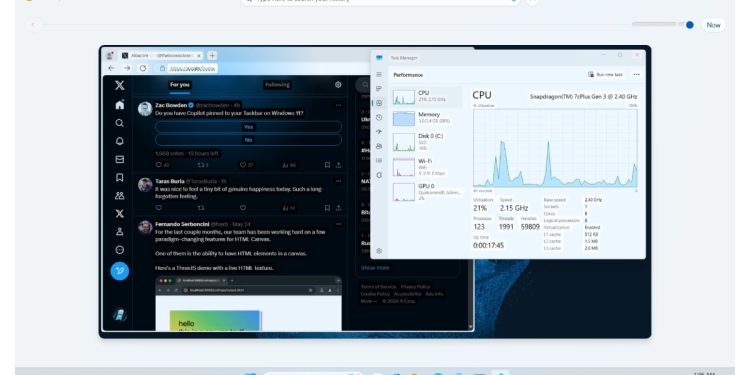The width and height of the screenshot is (750, 375).
Task: Open Profile in X sidebar
Action: [x=120, y=232]
